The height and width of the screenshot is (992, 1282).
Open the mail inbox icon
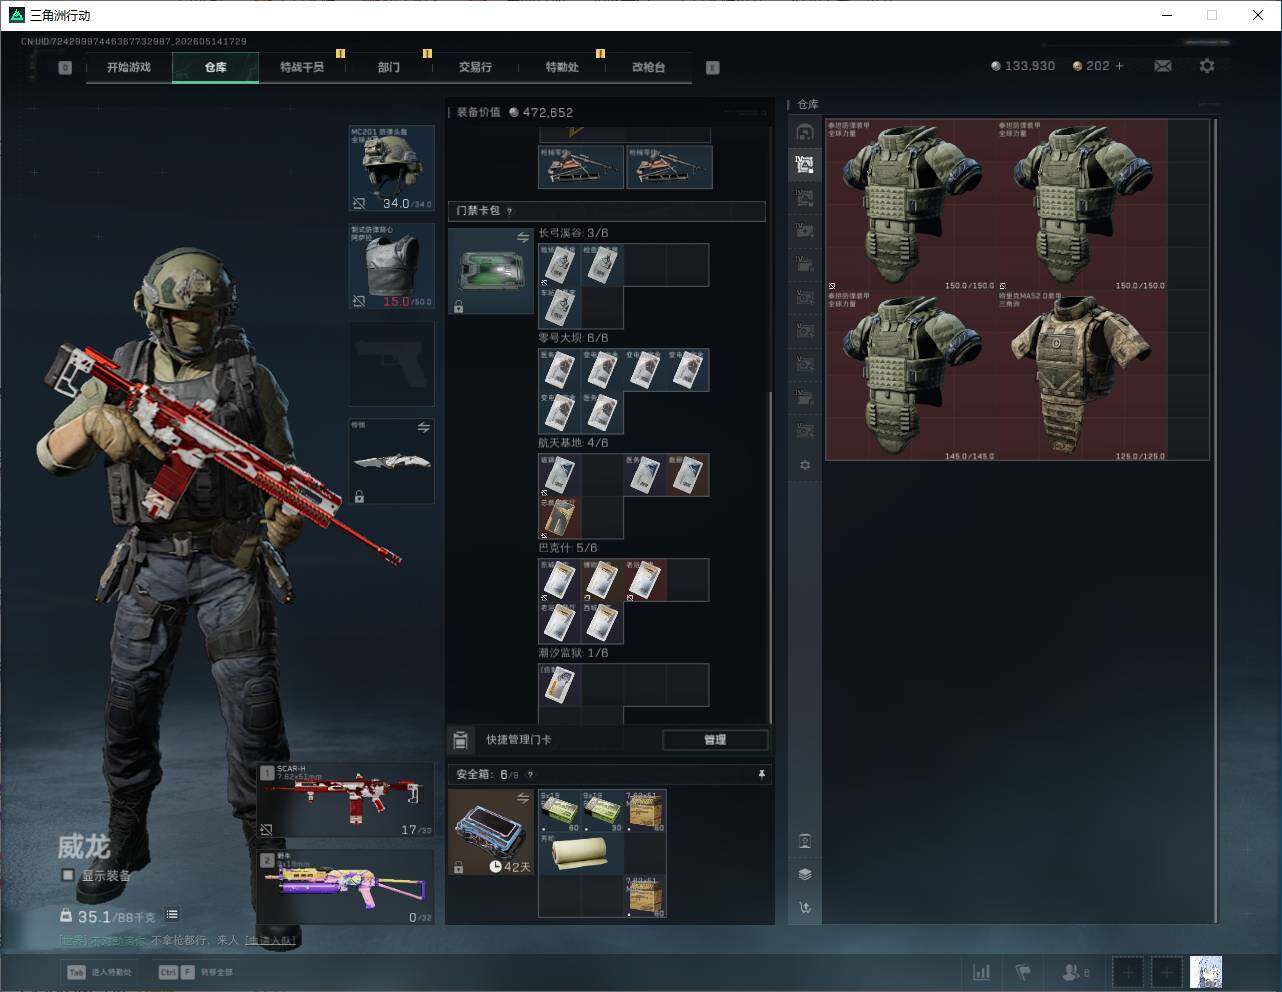(x=1163, y=66)
